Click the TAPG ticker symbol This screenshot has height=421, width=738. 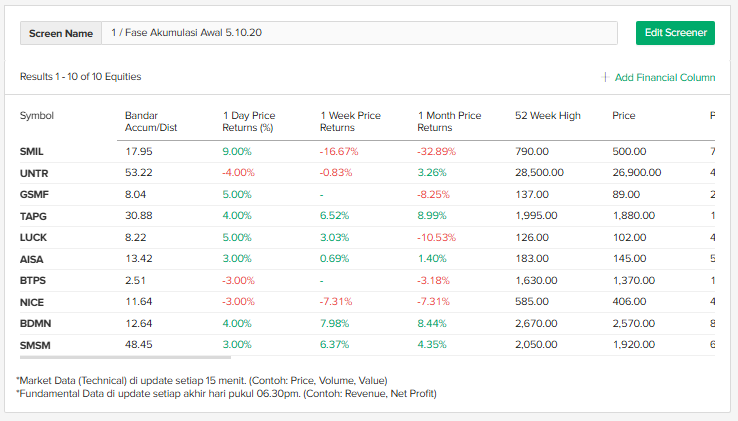(33, 216)
